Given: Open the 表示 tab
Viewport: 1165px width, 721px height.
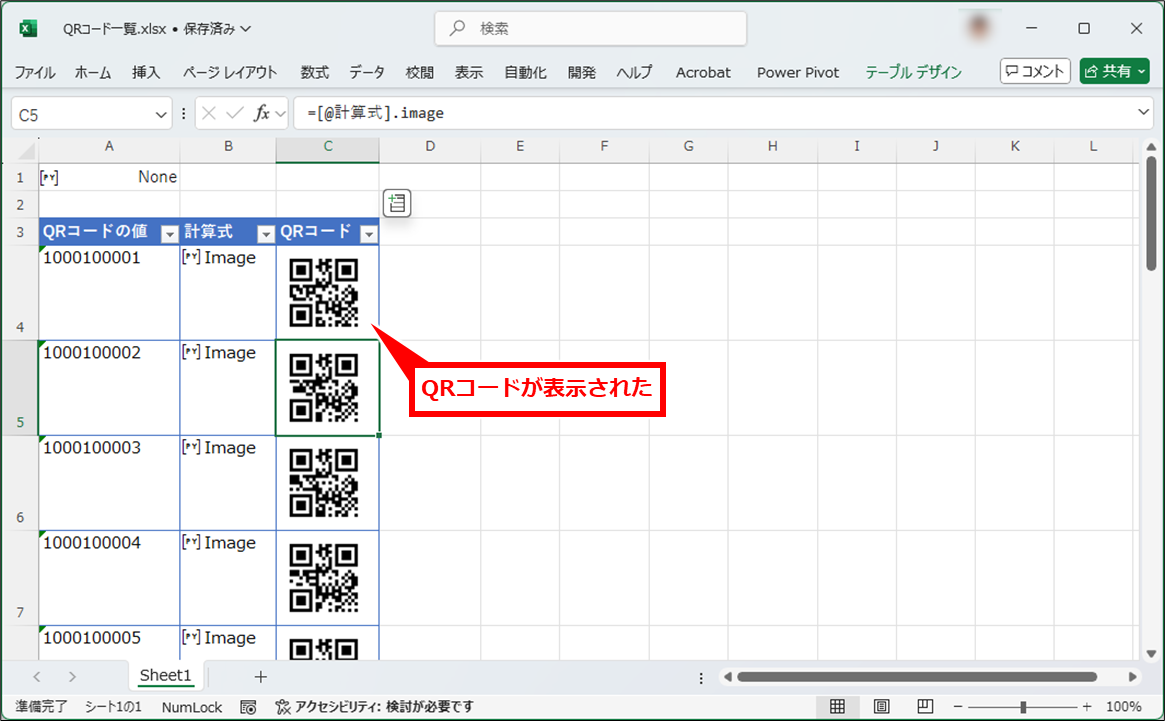Looking at the screenshot, I should (x=469, y=72).
